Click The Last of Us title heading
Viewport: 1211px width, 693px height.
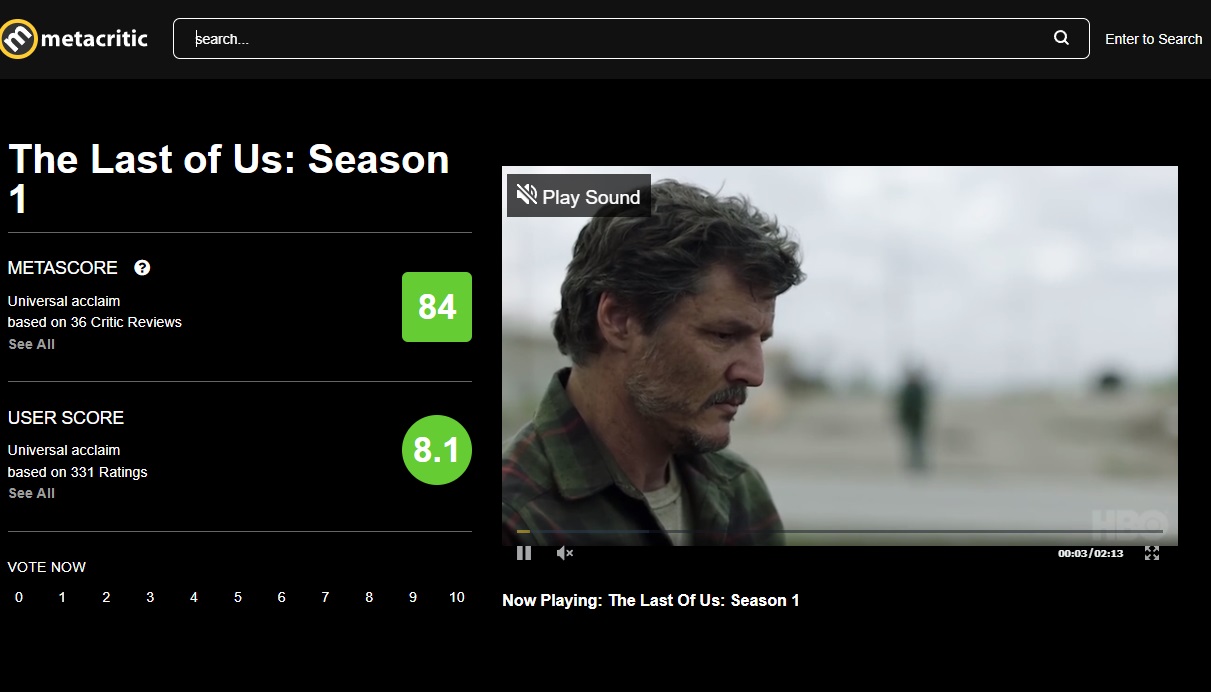pyautogui.click(x=229, y=180)
